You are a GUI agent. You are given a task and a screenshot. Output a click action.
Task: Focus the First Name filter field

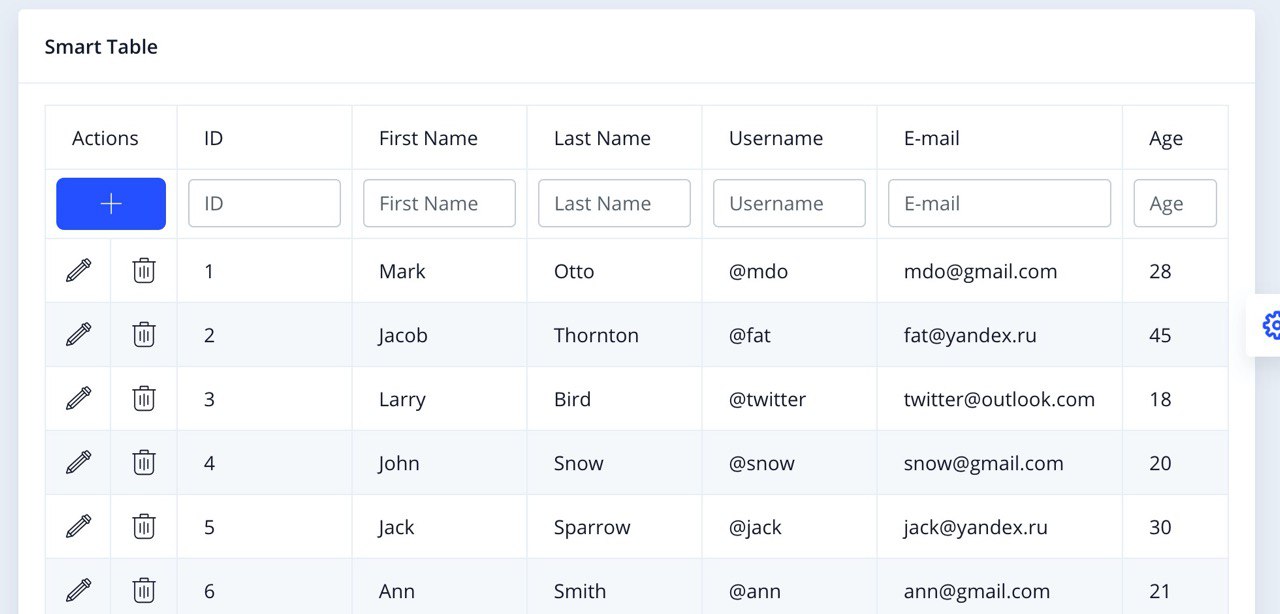439,203
